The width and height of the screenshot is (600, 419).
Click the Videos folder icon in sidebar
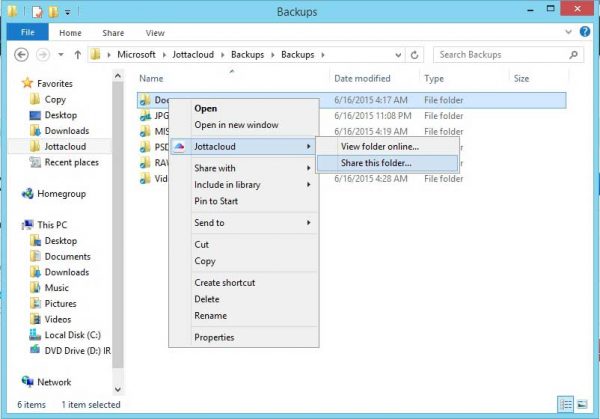[x=35, y=319]
